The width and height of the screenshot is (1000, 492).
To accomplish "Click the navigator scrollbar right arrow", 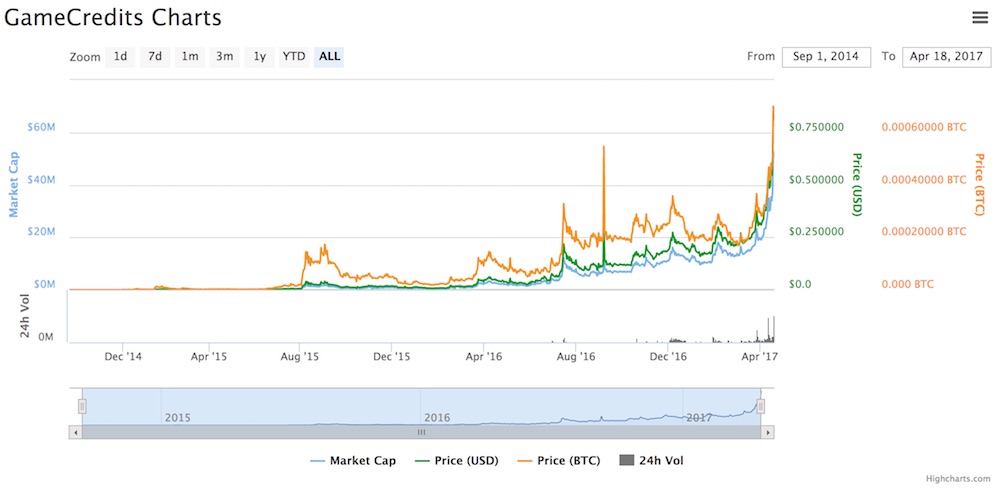I will tap(768, 432).
